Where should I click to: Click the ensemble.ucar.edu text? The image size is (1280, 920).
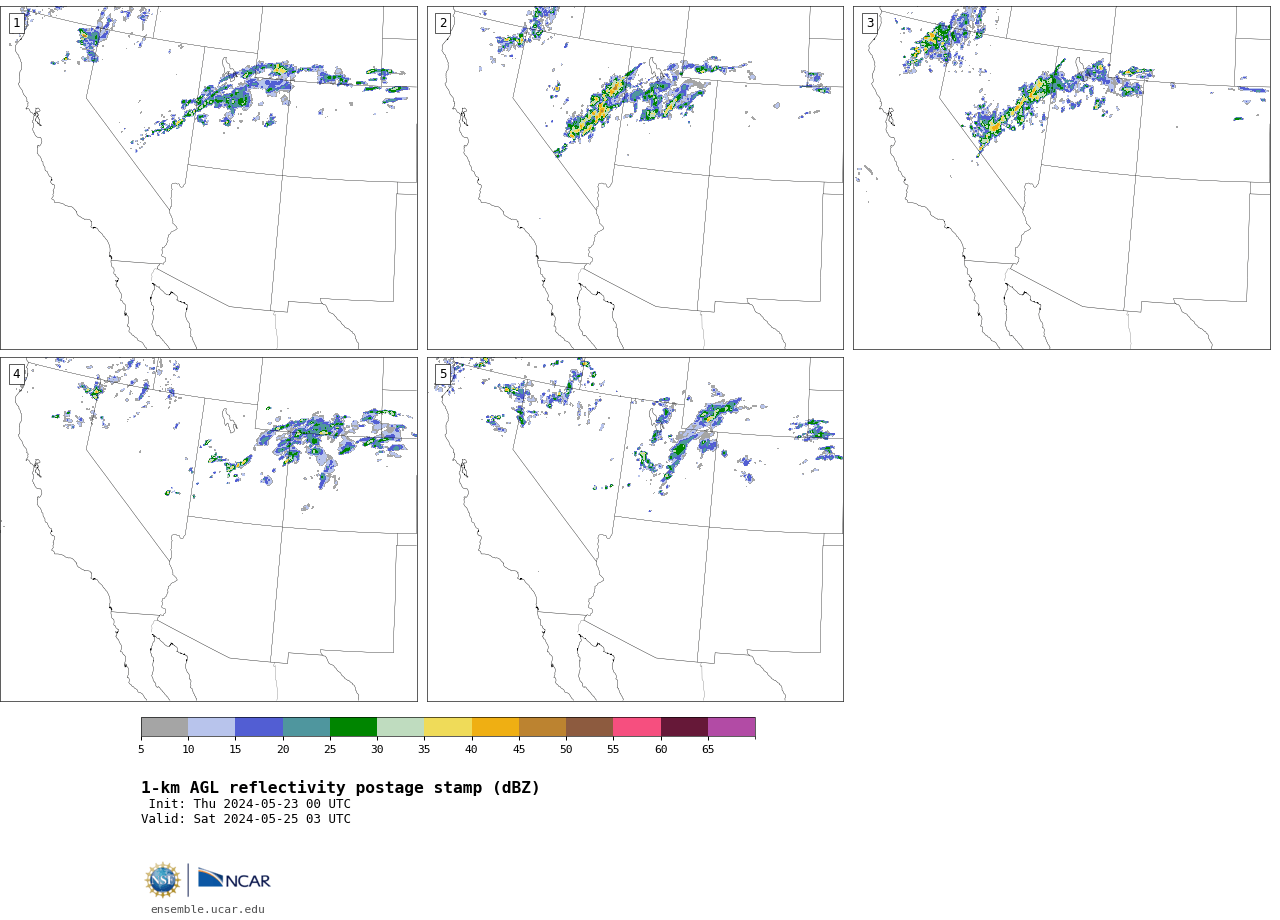point(208,909)
